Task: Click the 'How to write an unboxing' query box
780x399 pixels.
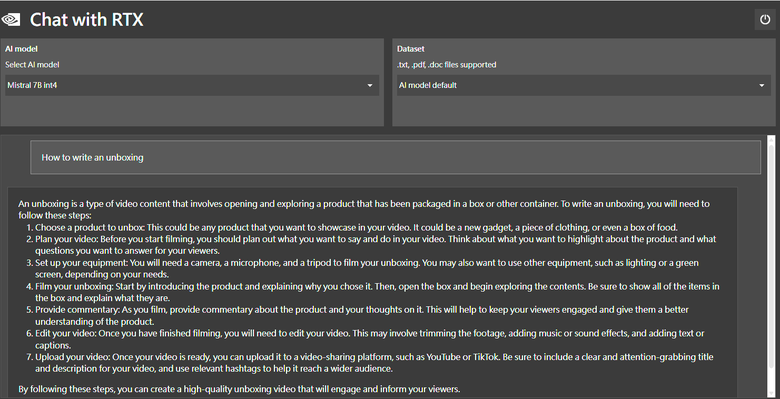Action: coord(395,157)
